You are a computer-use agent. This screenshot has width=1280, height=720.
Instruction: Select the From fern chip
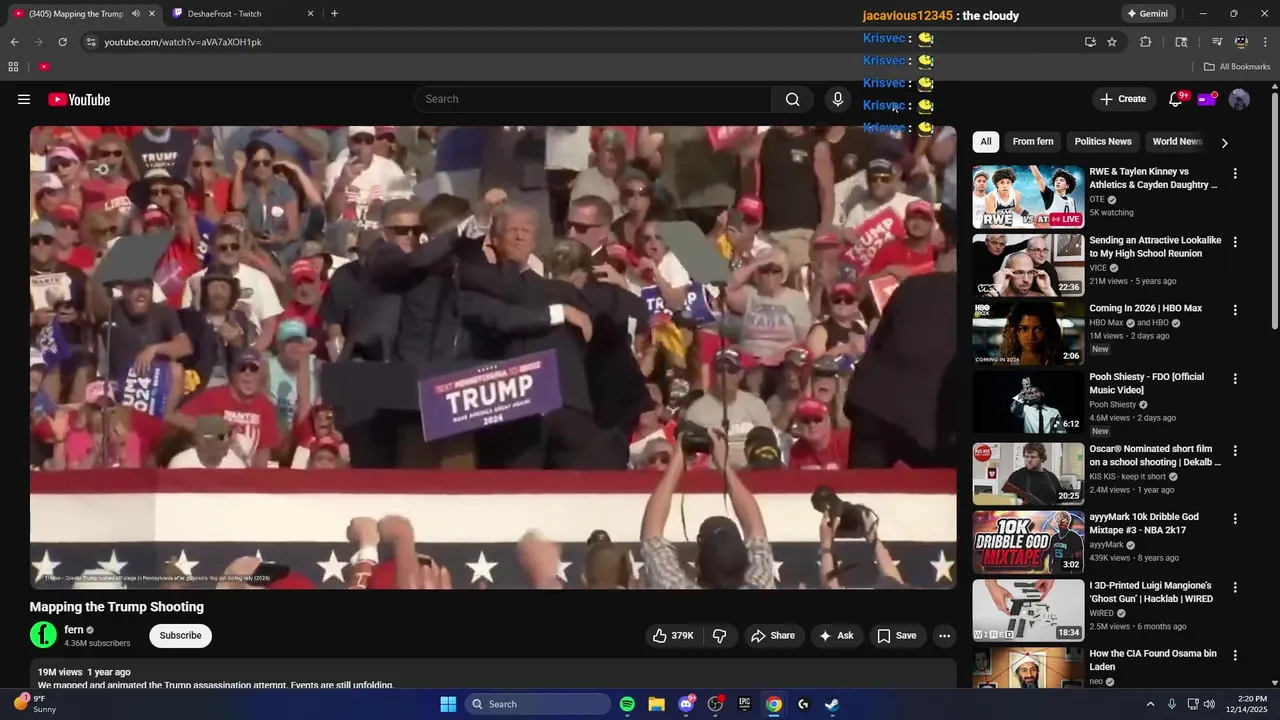(x=1033, y=142)
